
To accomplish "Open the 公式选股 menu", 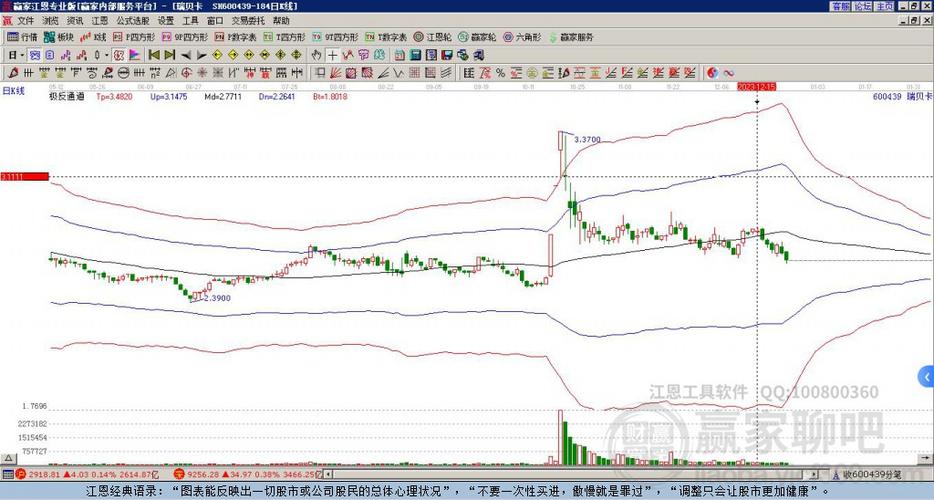I will [133, 20].
